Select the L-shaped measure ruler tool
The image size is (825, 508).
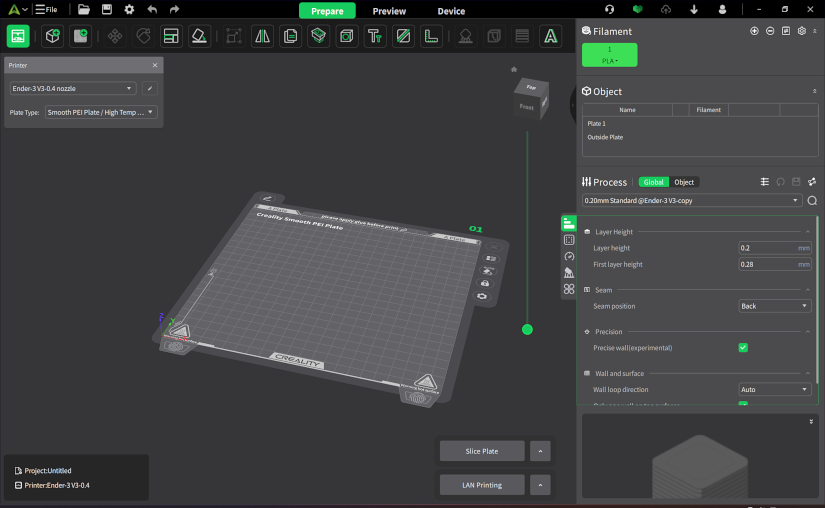point(431,36)
